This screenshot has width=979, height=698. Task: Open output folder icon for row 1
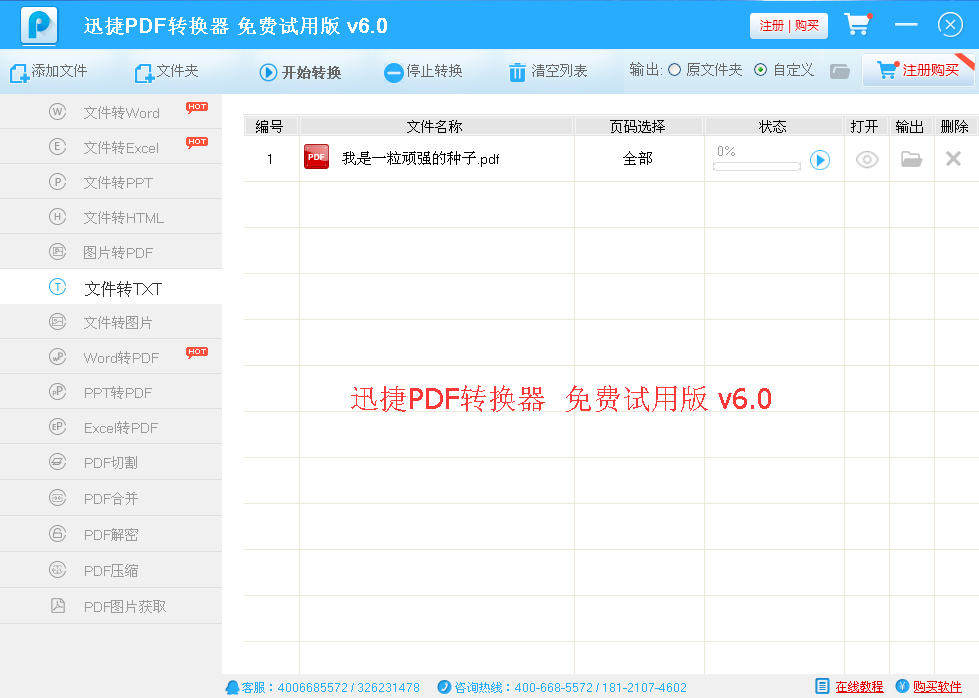(912, 159)
